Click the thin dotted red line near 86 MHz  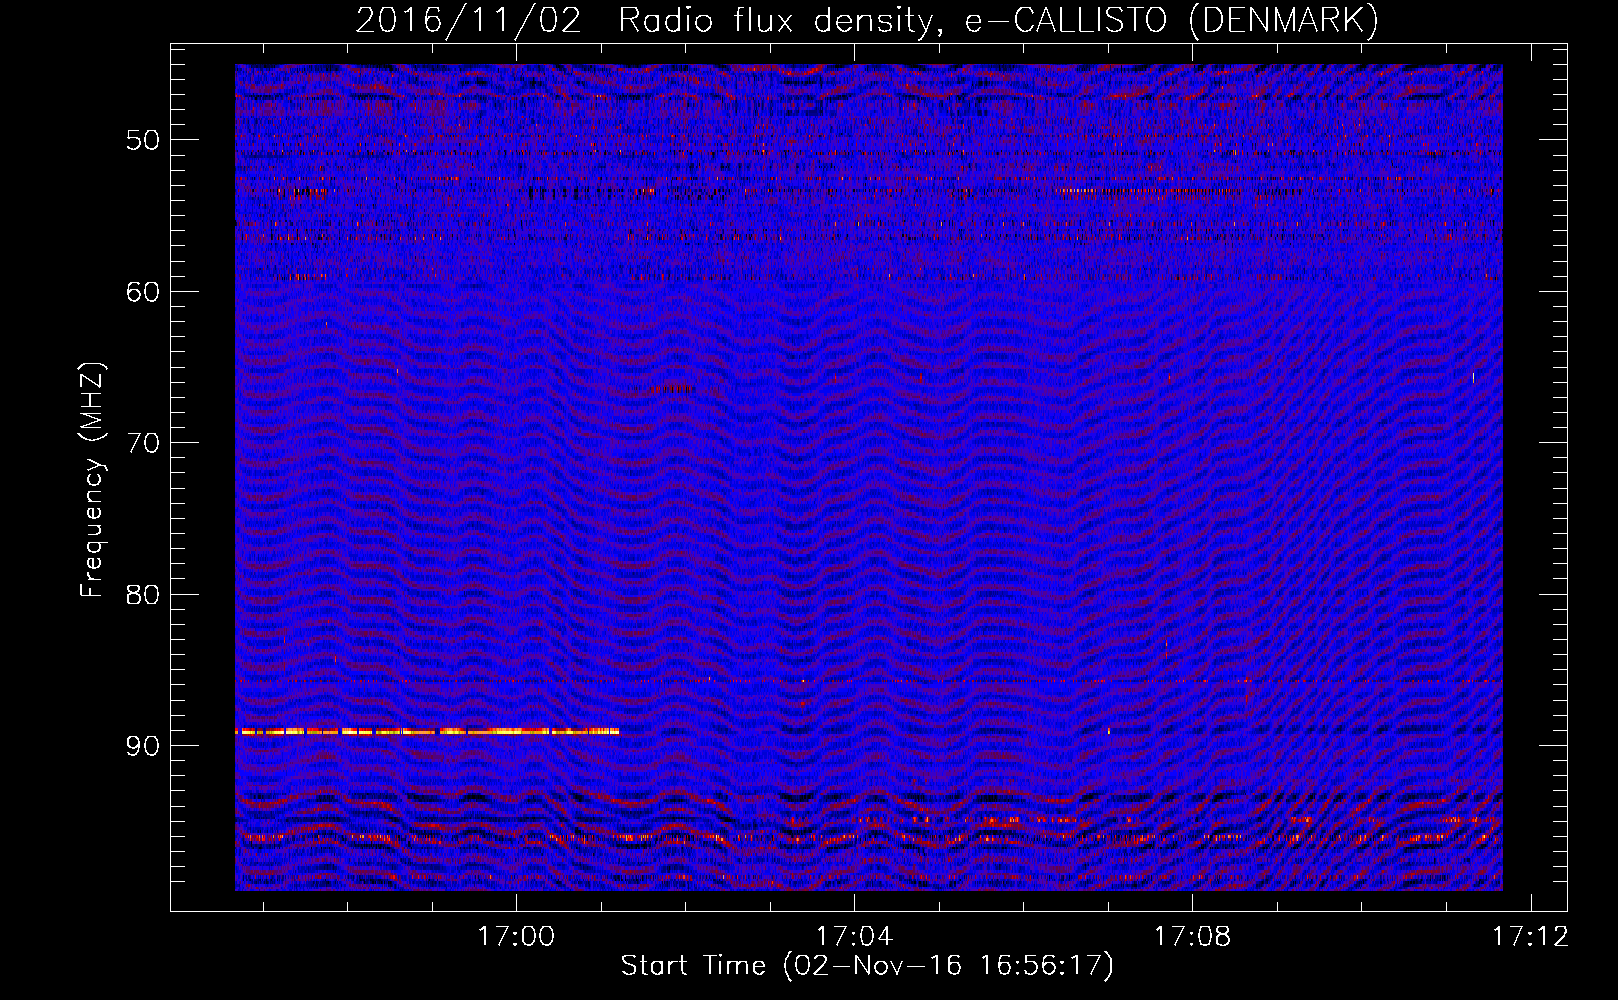(x=868, y=681)
